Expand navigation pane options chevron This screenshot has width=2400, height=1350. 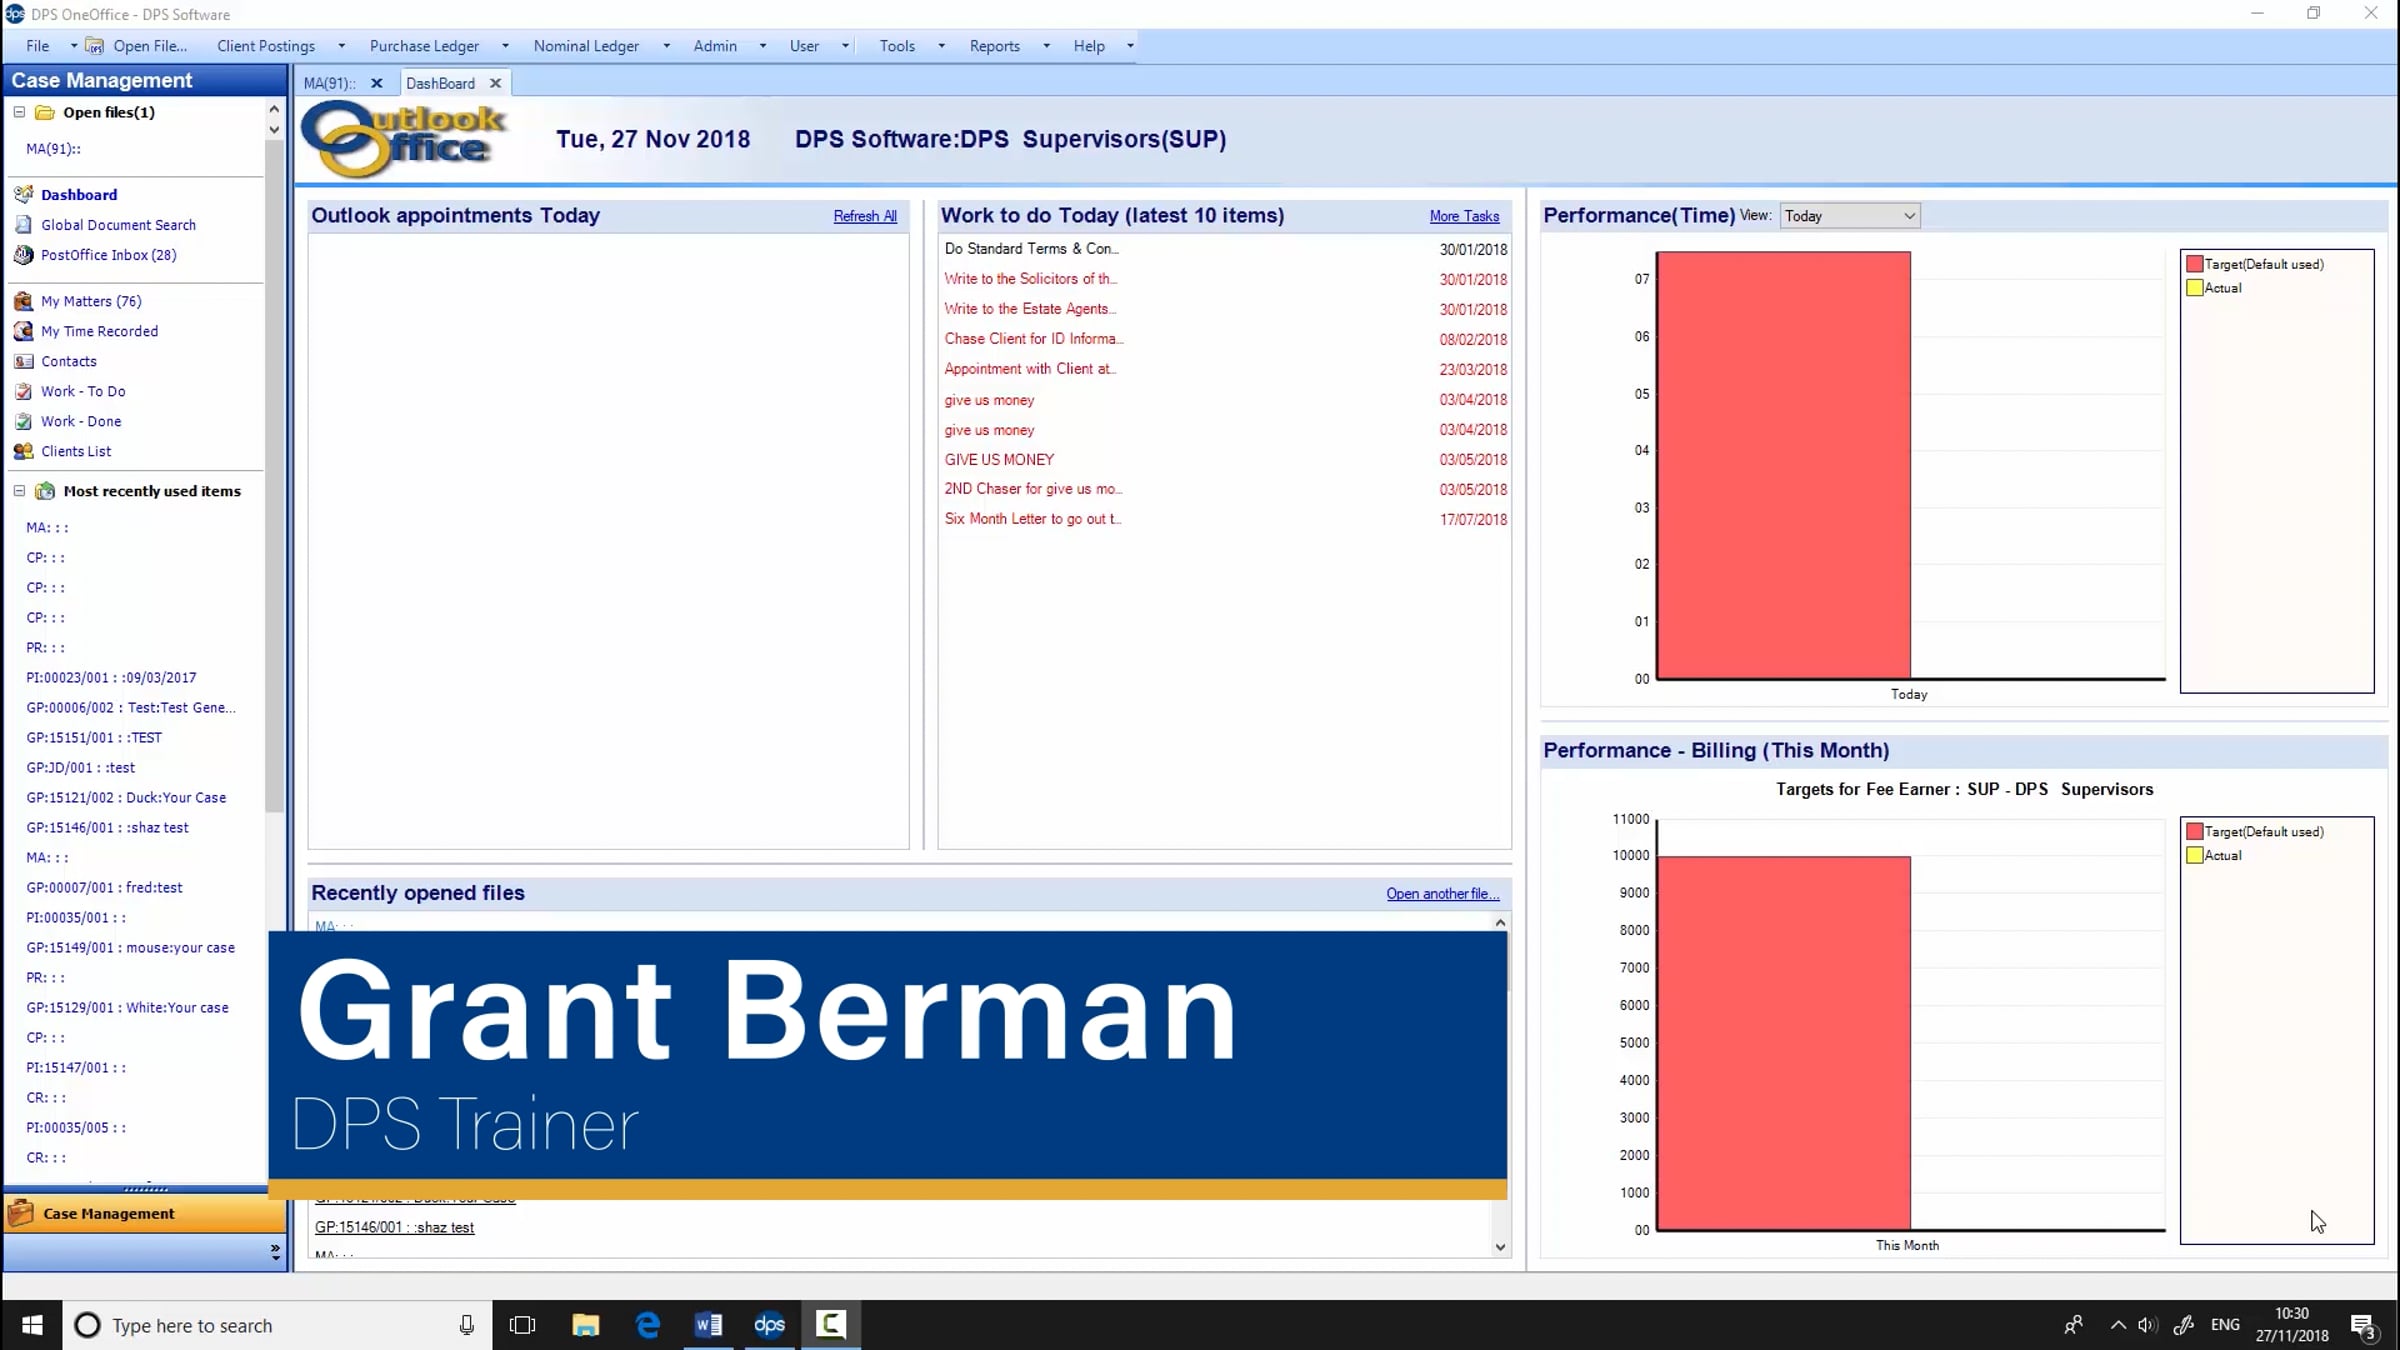click(275, 1251)
